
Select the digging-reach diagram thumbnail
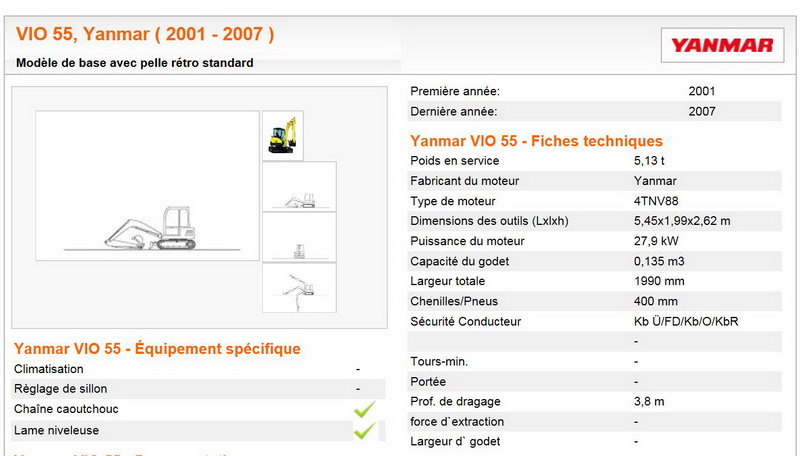click(x=298, y=287)
